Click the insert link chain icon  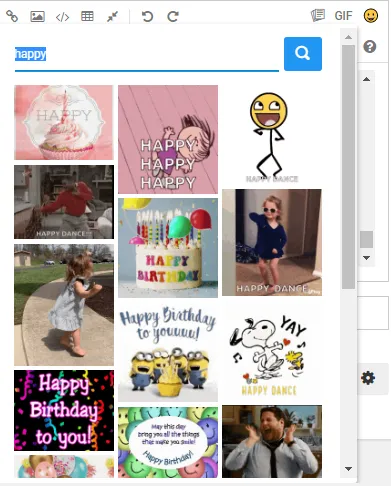(12, 16)
